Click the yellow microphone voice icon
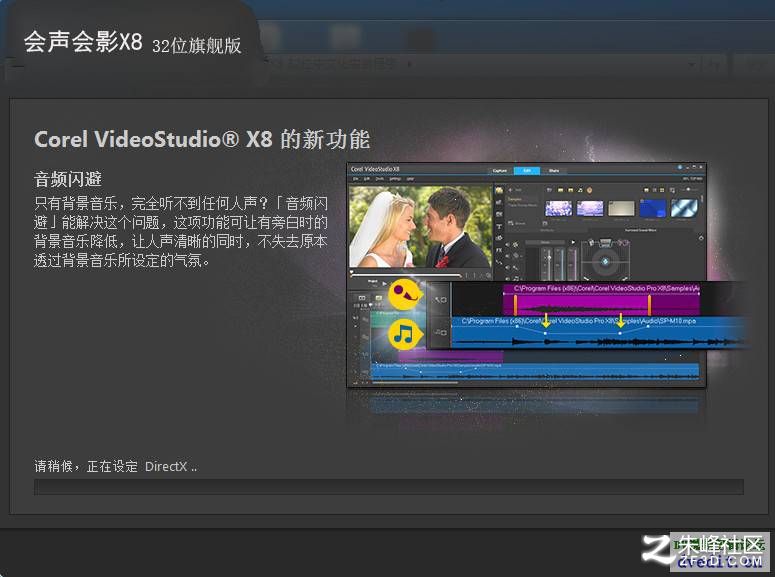Image resolution: width=775 pixels, height=577 pixels. coord(405,295)
